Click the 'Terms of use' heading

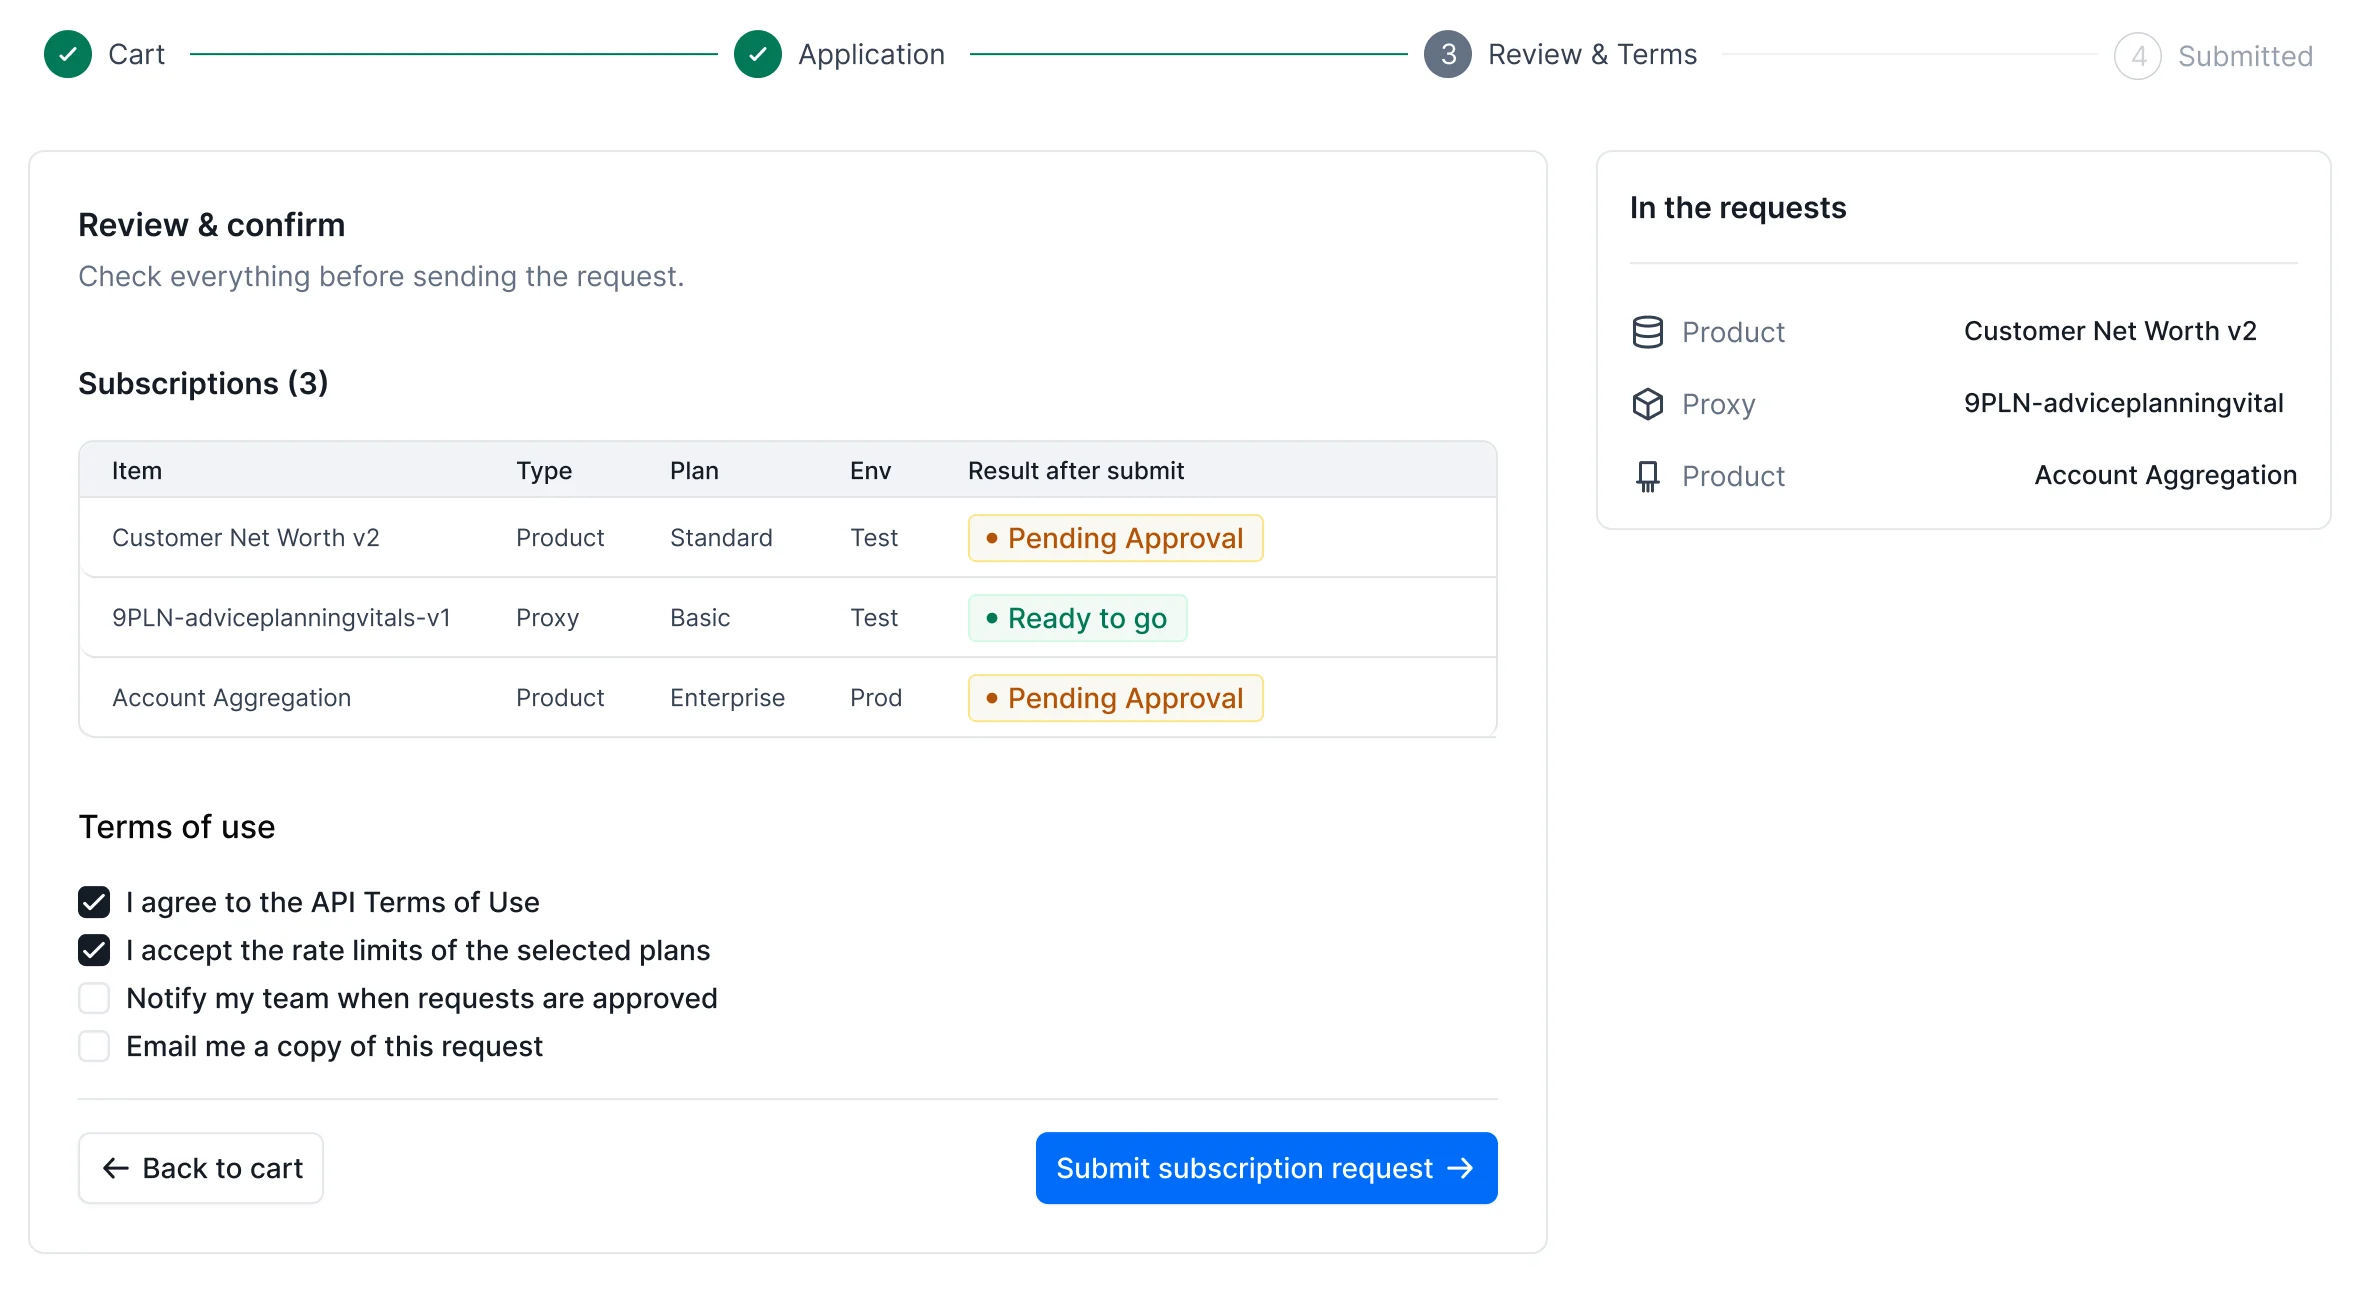(176, 827)
